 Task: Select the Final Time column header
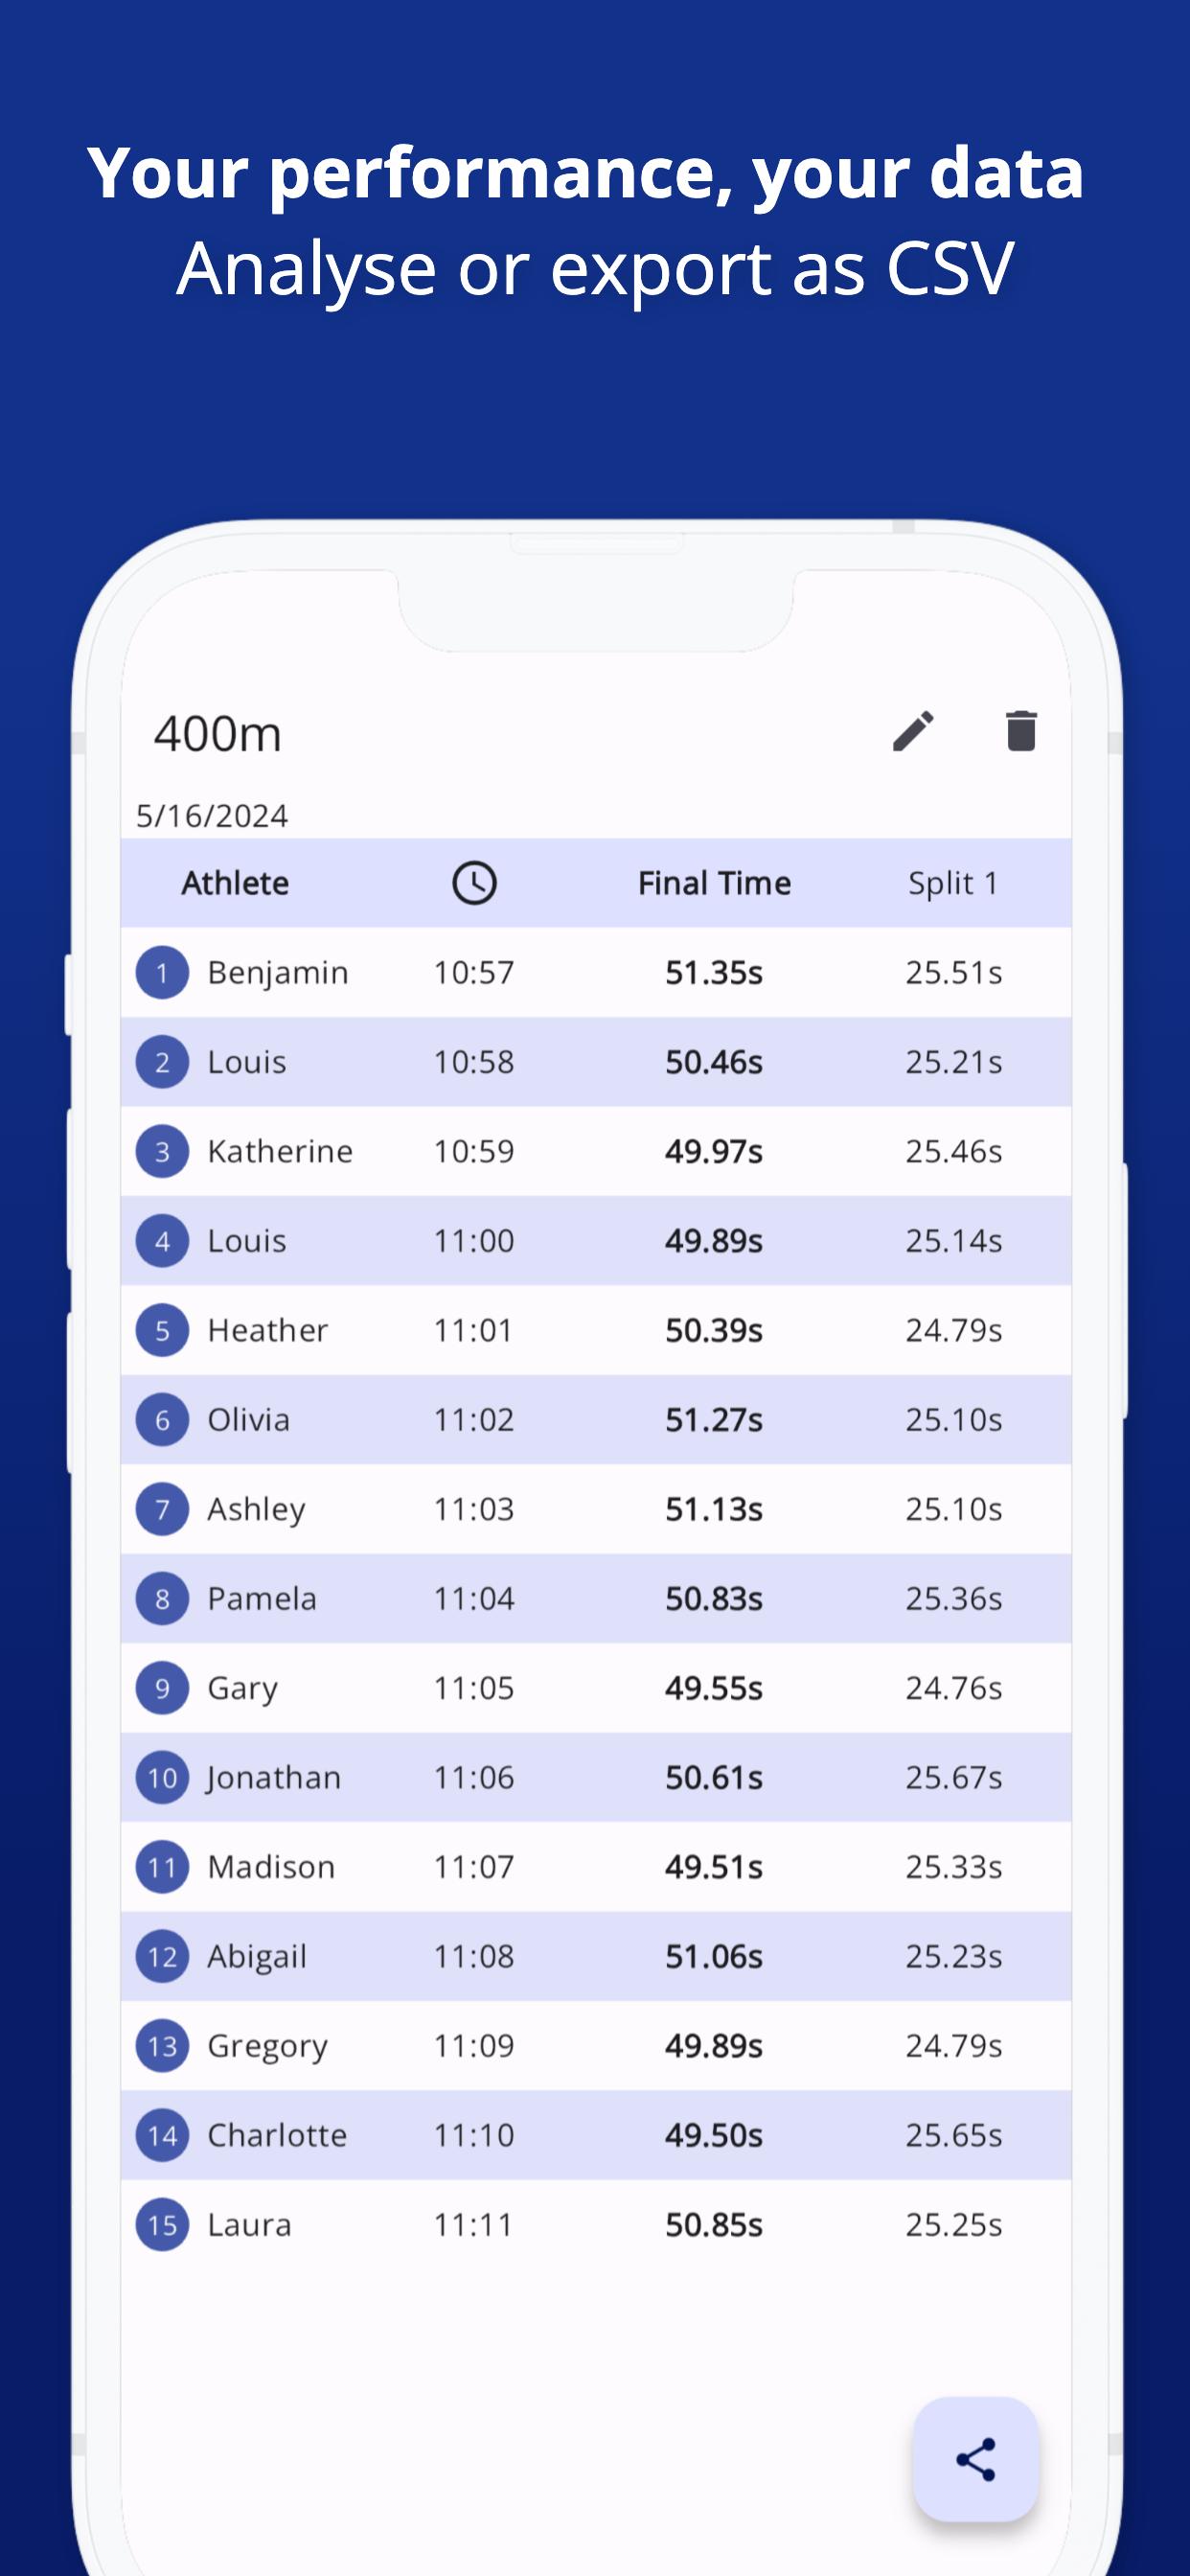714,883
